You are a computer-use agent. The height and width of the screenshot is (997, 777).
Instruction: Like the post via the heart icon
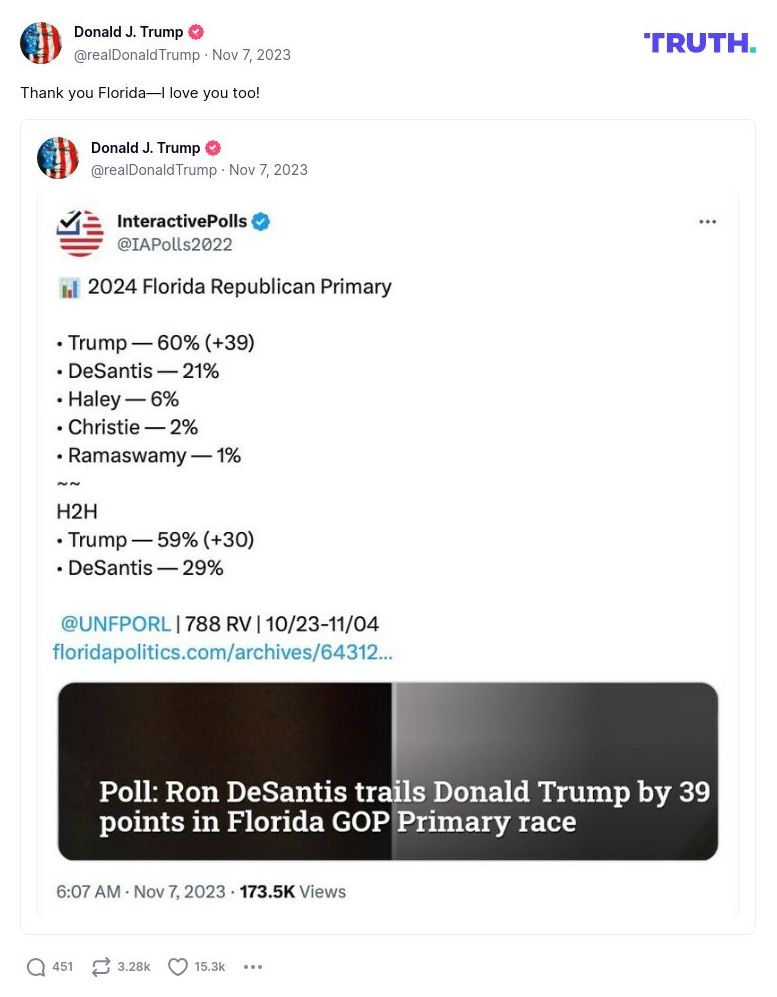coord(178,966)
